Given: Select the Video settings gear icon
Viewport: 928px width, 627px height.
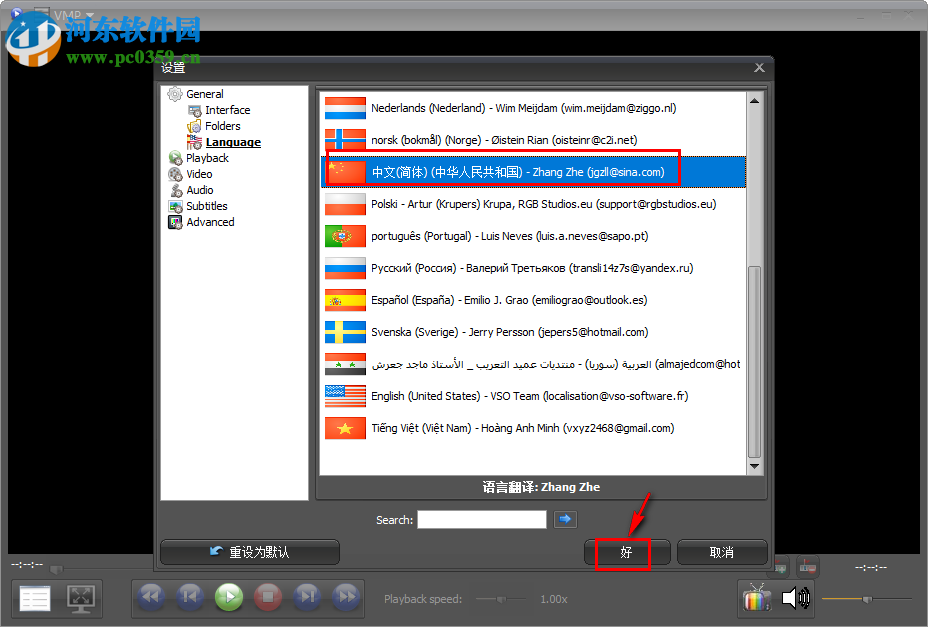Looking at the screenshot, I should (176, 173).
